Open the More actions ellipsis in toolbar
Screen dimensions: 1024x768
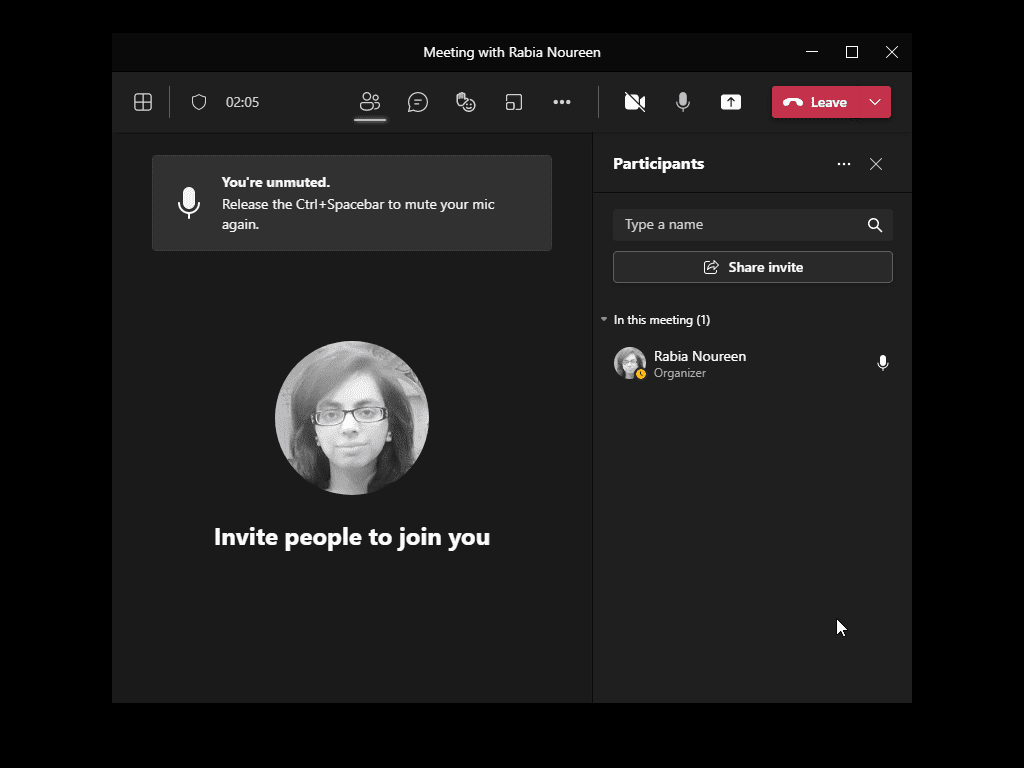point(562,102)
